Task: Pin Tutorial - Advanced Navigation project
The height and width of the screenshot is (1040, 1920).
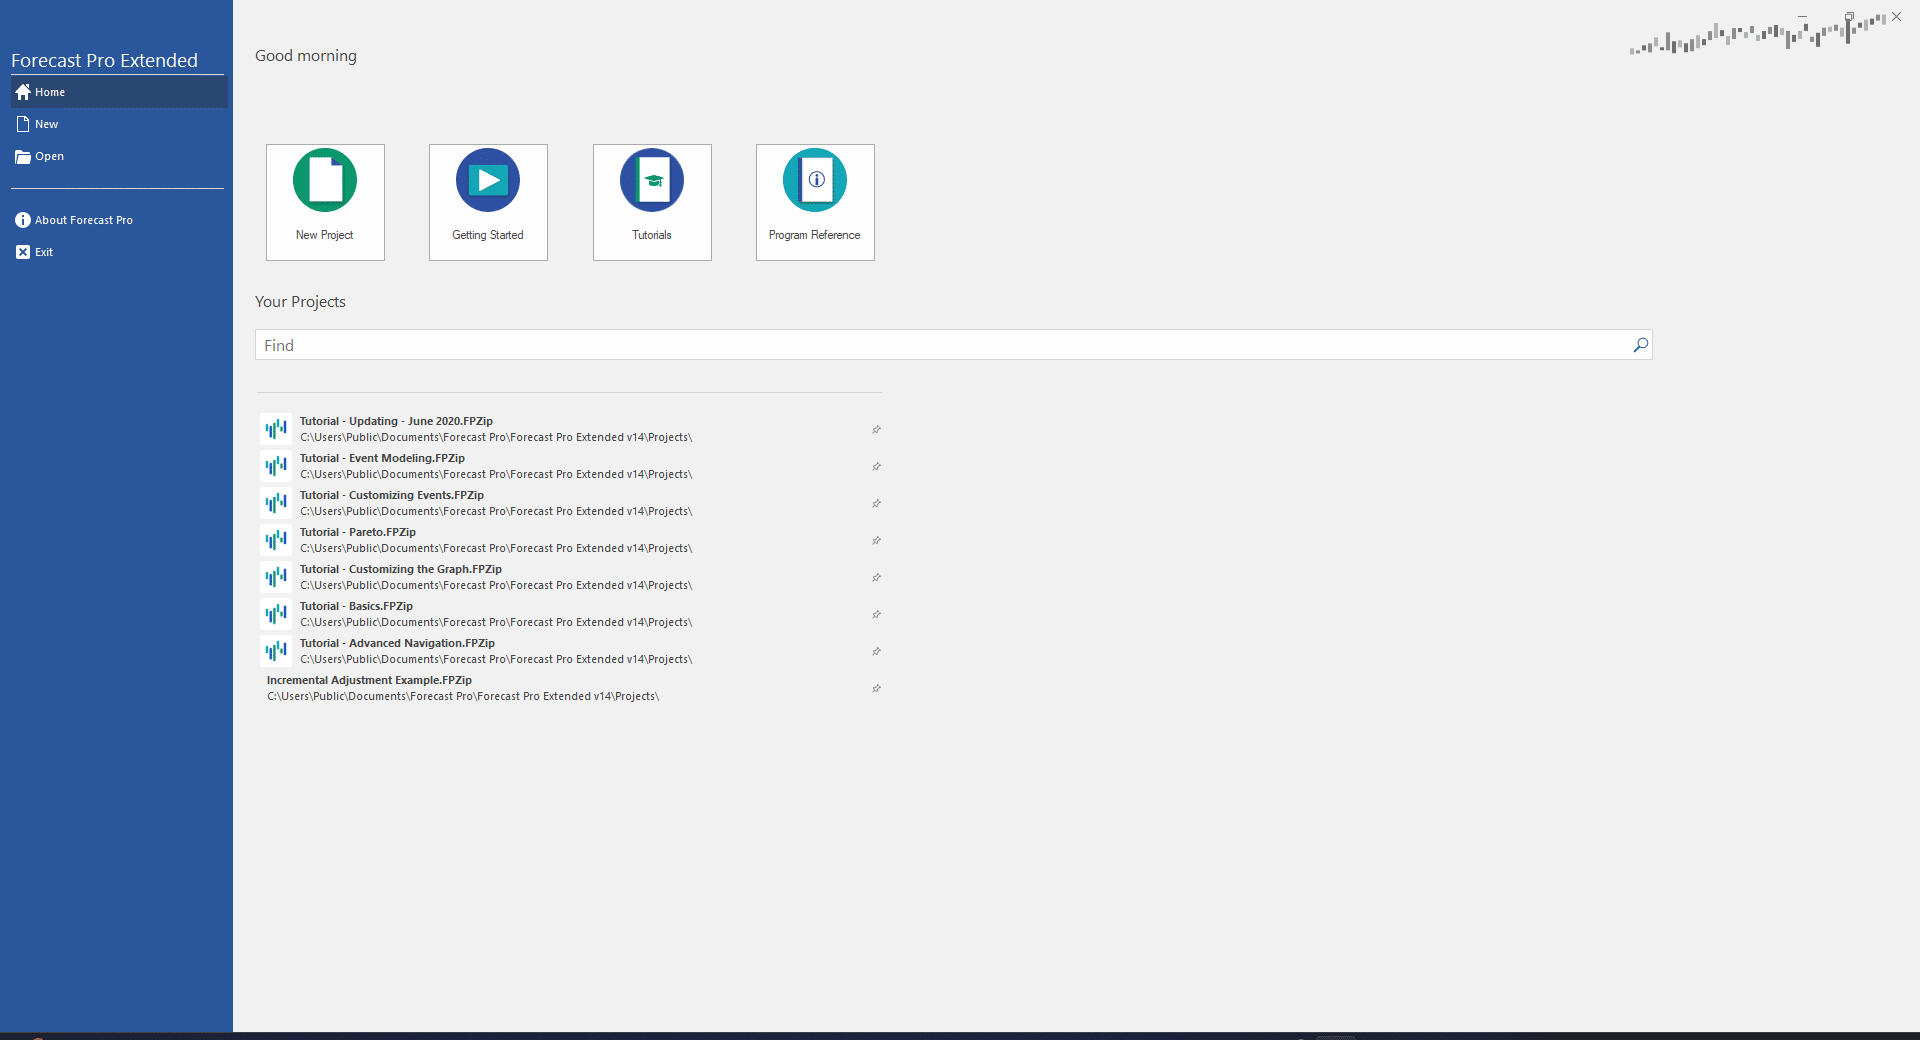Action: point(876,652)
